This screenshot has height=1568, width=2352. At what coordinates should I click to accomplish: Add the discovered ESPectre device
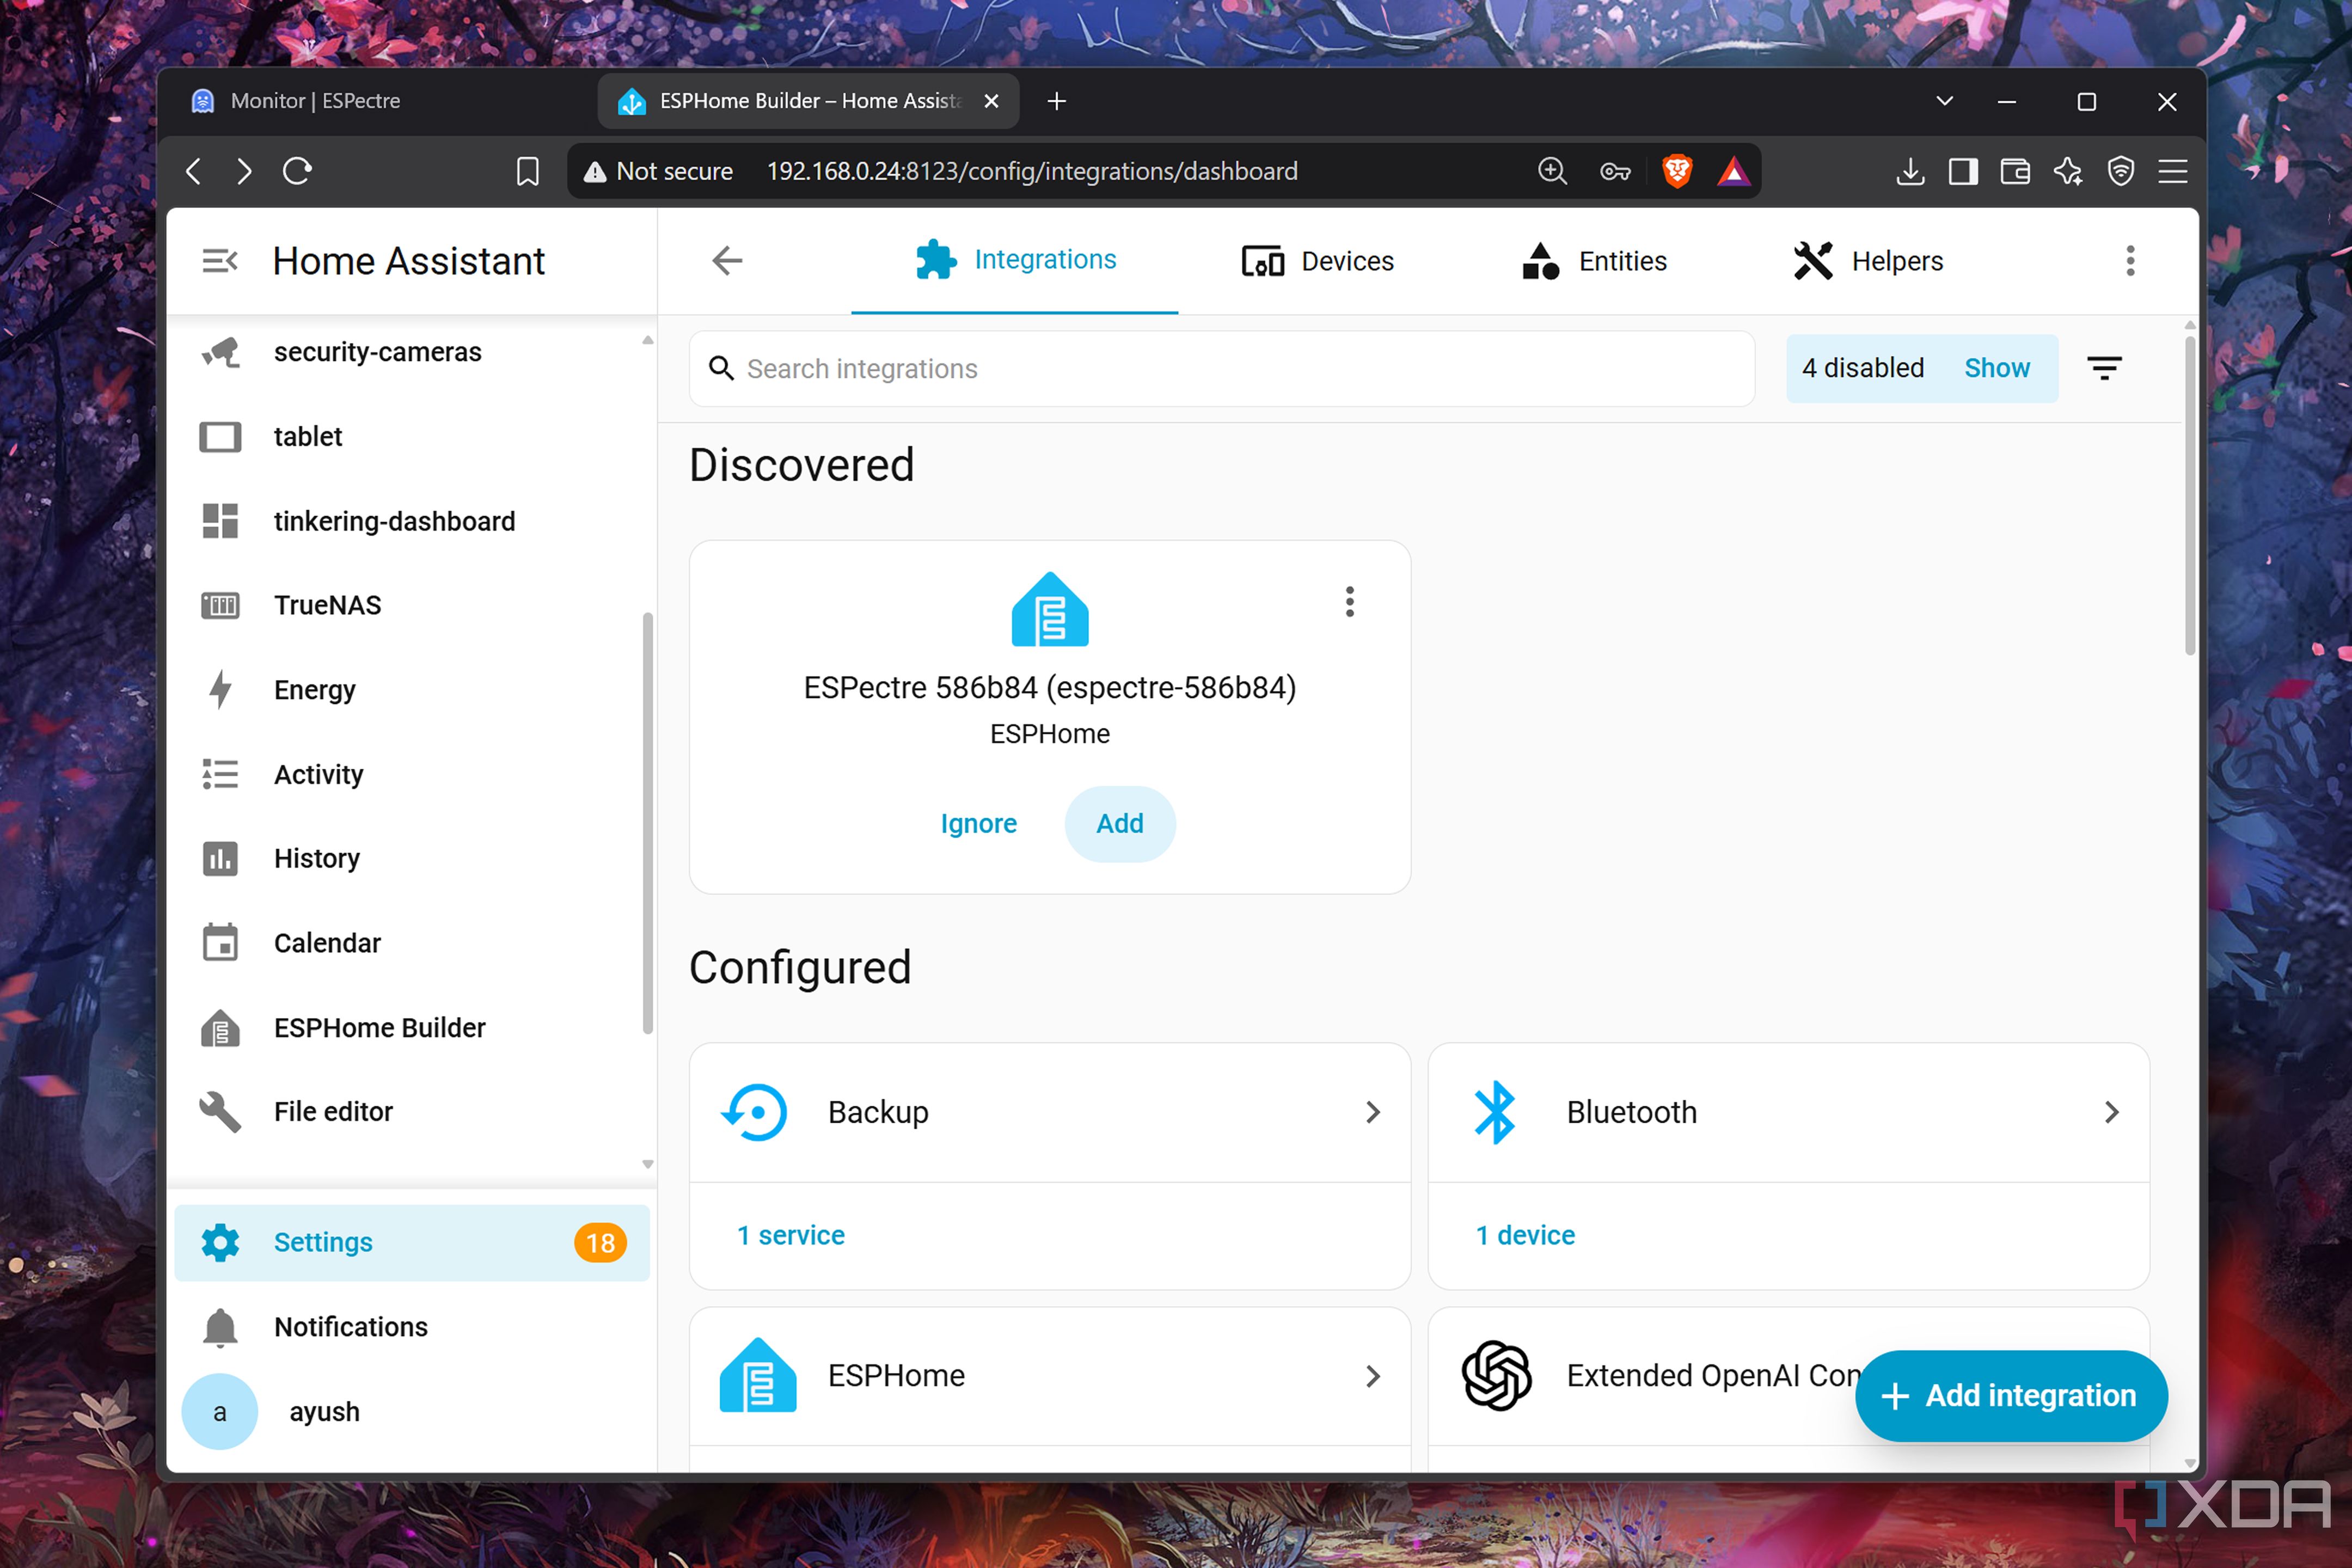tap(1119, 823)
